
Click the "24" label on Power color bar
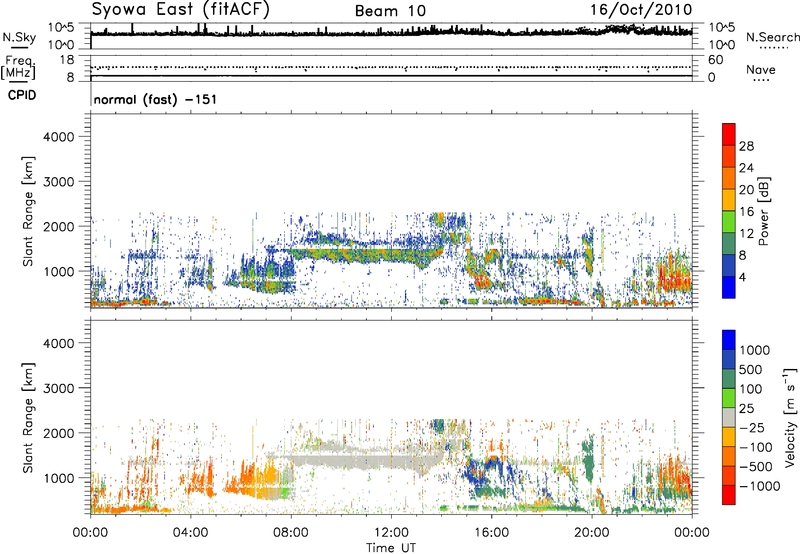tap(746, 168)
